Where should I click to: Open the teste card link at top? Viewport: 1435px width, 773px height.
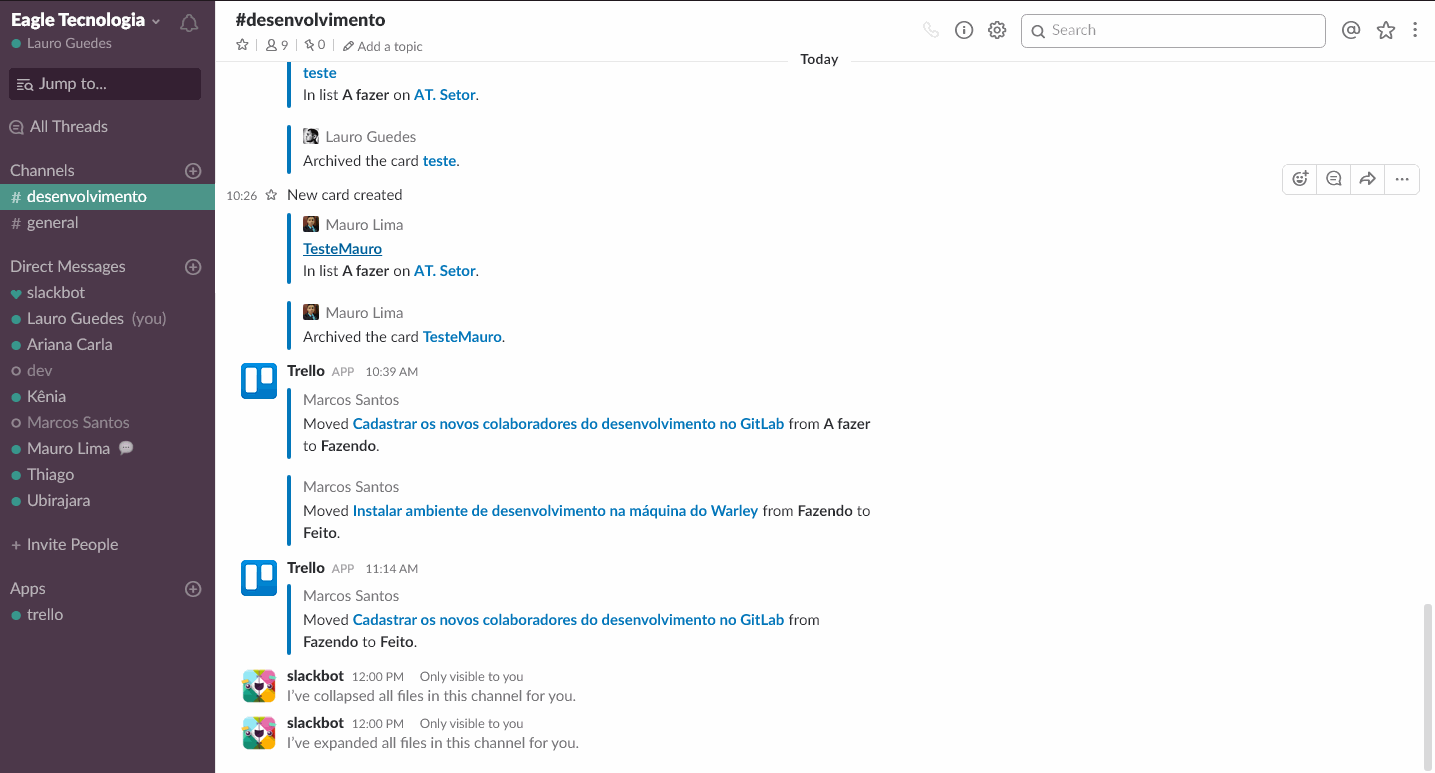[x=320, y=73]
